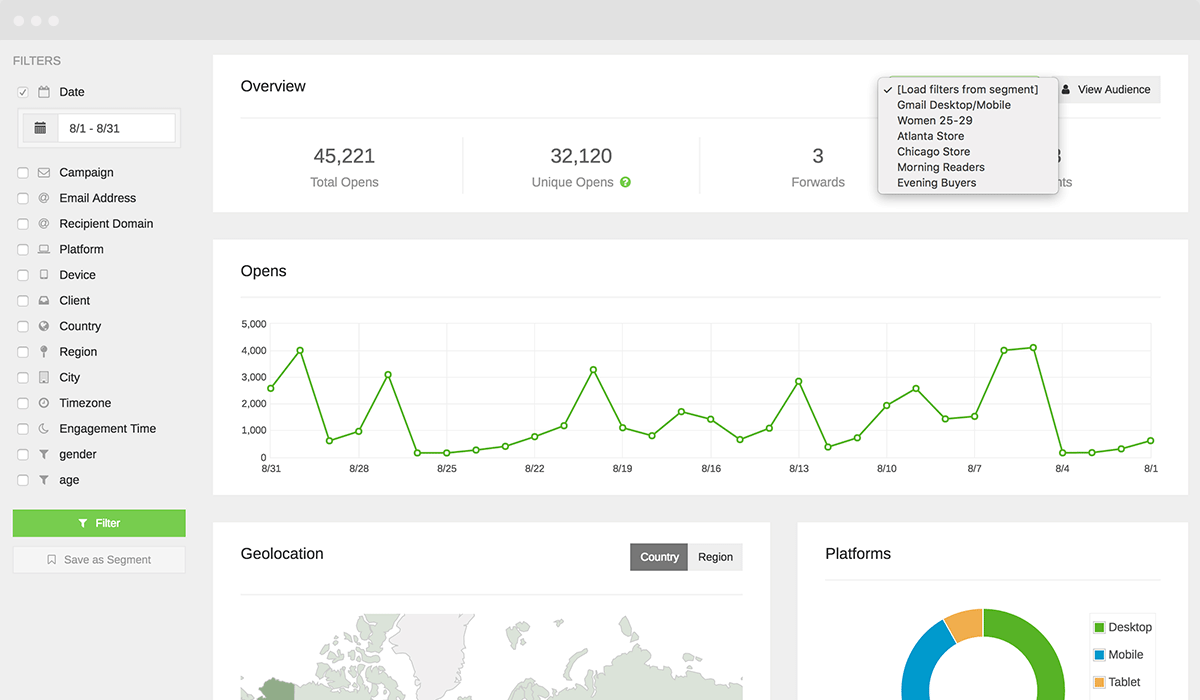
Task: Click the clock icon next to Timezone
Action: click(x=44, y=403)
